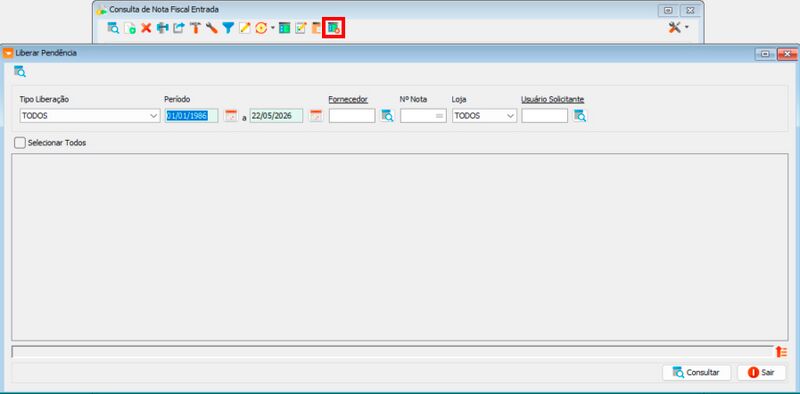Image resolution: width=800 pixels, height=394 pixels.
Task: Click the orange clipboard icon in toolbar
Action: [316, 28]
